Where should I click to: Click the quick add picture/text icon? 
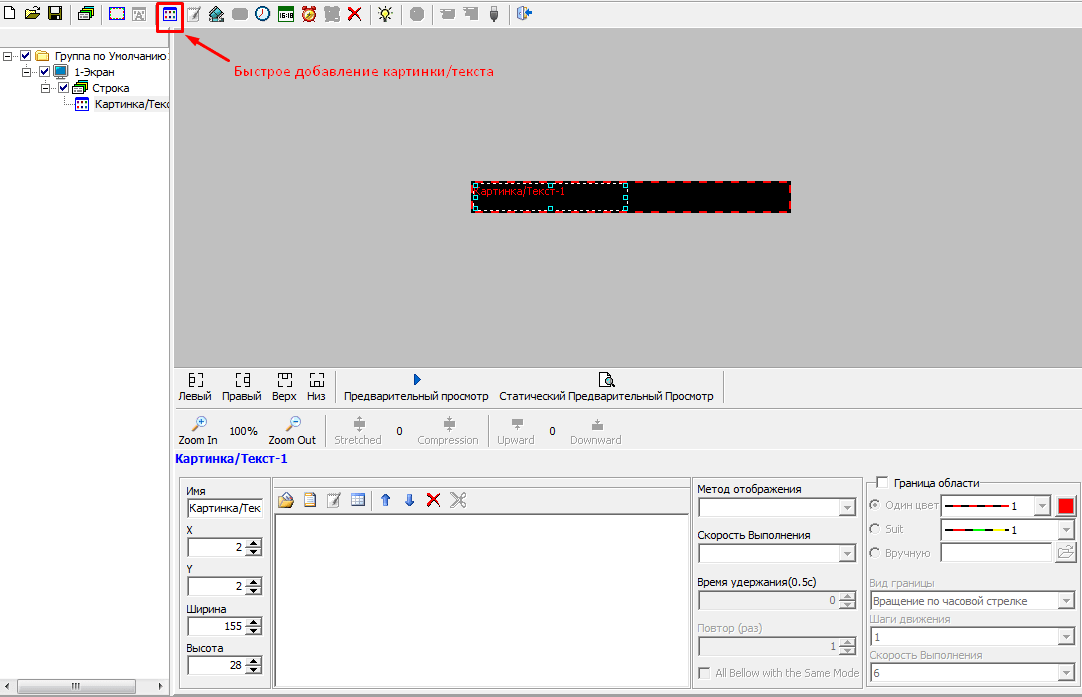click(170, 14)
